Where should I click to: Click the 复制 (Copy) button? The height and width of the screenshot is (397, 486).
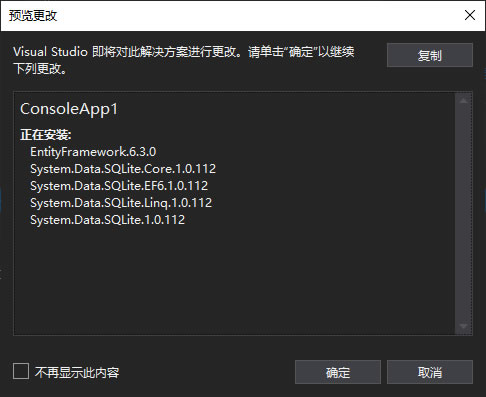[430, 55]
